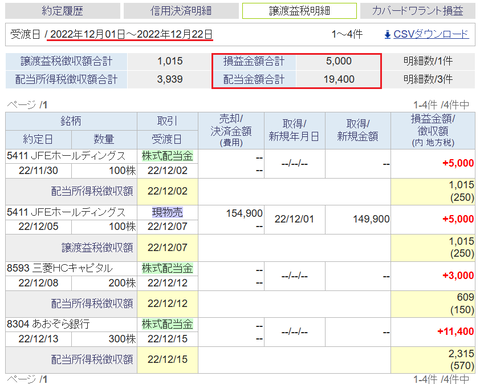This screenshot has height=384, width=480.
Task: Click the 2,315 (570) tax withheld cell
Action: click(x=433, y=360)
